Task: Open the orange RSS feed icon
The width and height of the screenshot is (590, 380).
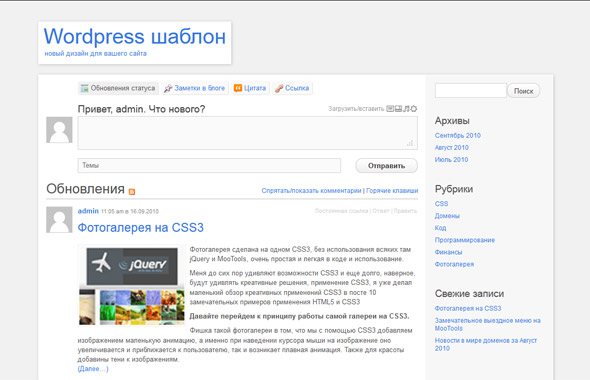Action: coord(132,192)
